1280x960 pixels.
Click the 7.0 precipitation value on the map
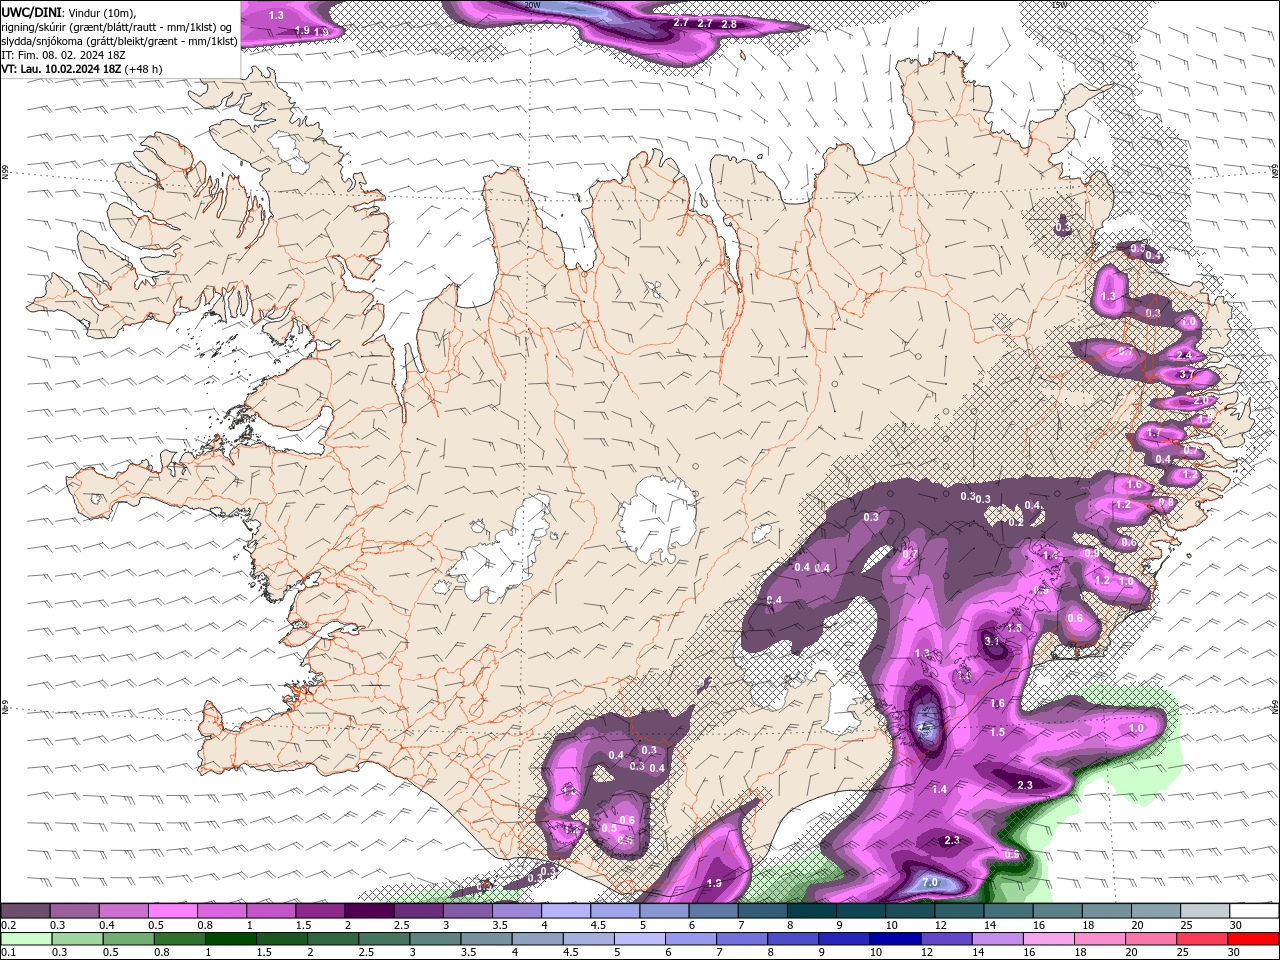click(929, 882)
